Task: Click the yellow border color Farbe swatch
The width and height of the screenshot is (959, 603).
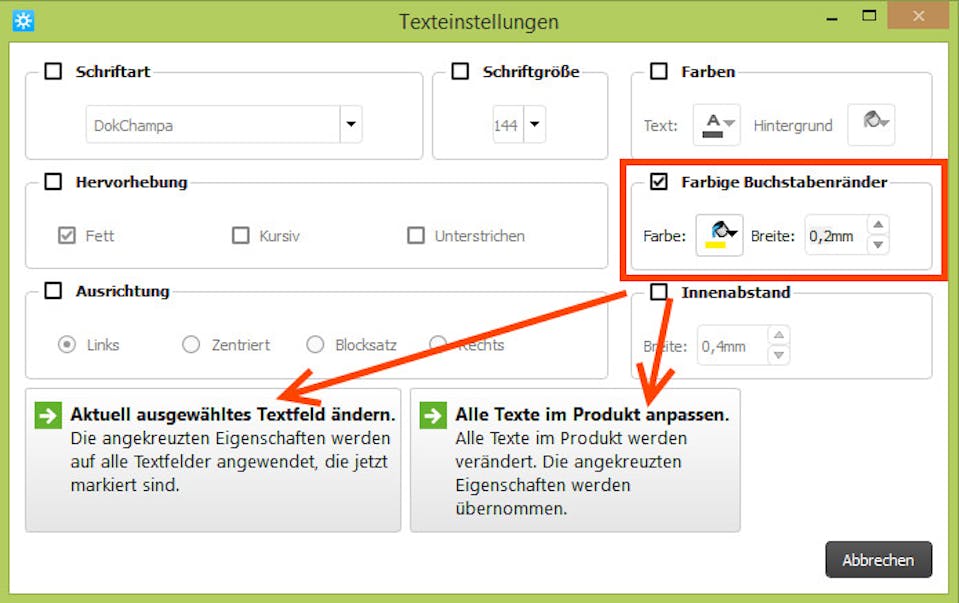Action: coord(719,236)
